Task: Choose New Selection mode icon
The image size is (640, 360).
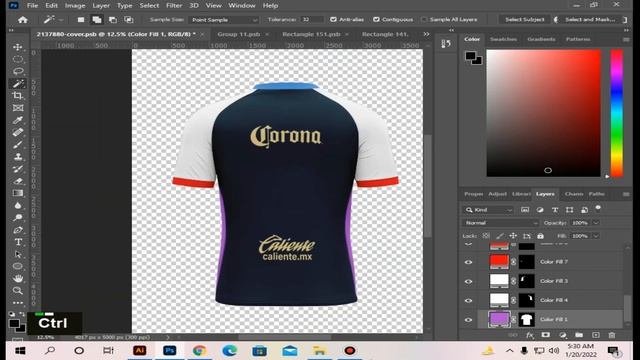Action: (x=81, y=20)
